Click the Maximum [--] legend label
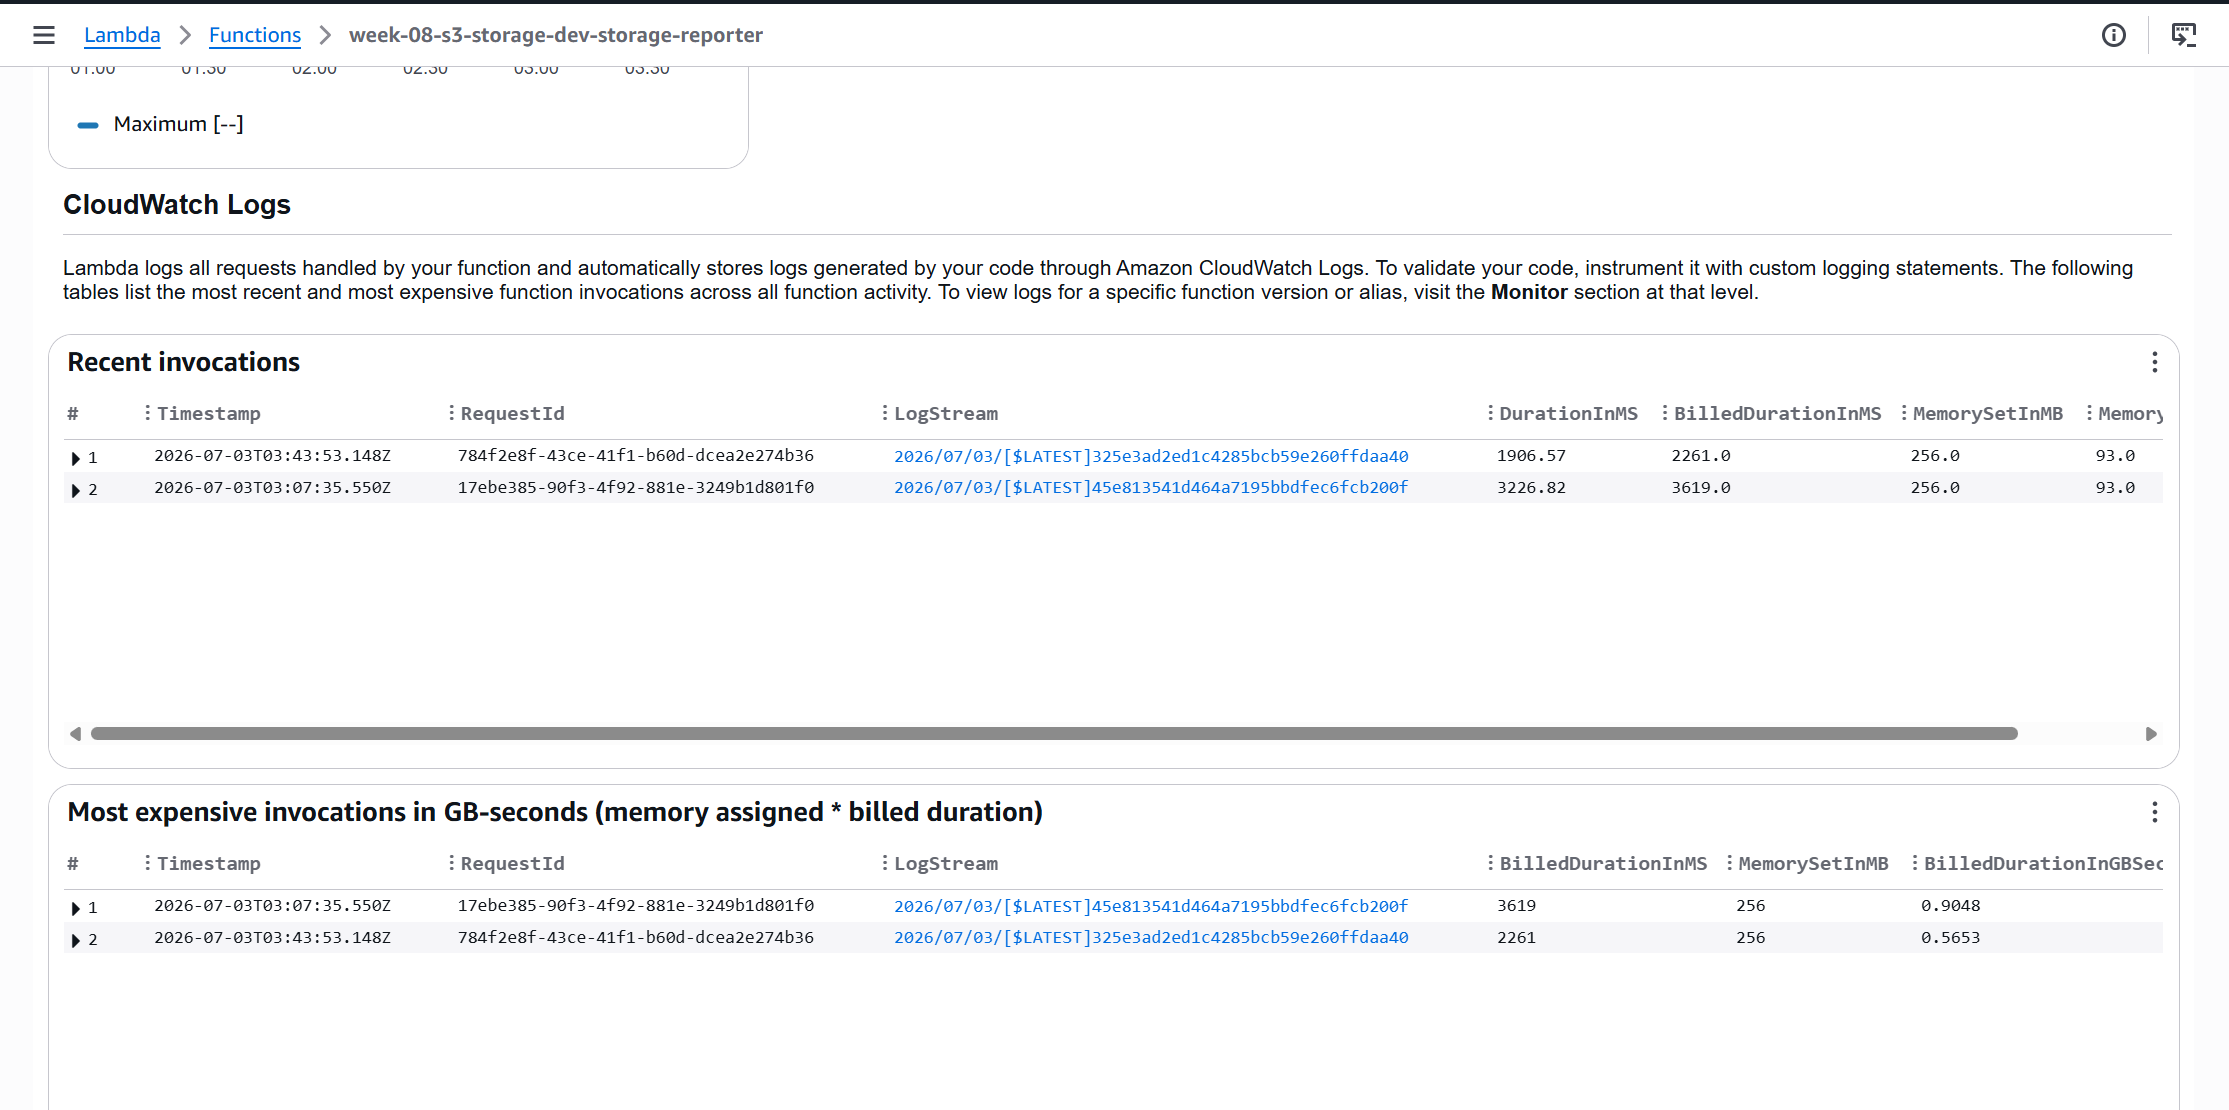The width and height of the screenshot is (2229, 1110). click(179, 124)
